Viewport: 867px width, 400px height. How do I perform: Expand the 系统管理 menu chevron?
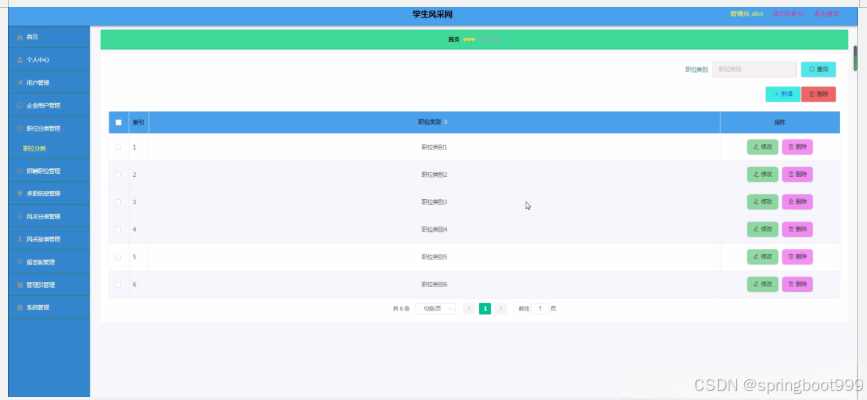pyautogui.click(x=80, y=307)
